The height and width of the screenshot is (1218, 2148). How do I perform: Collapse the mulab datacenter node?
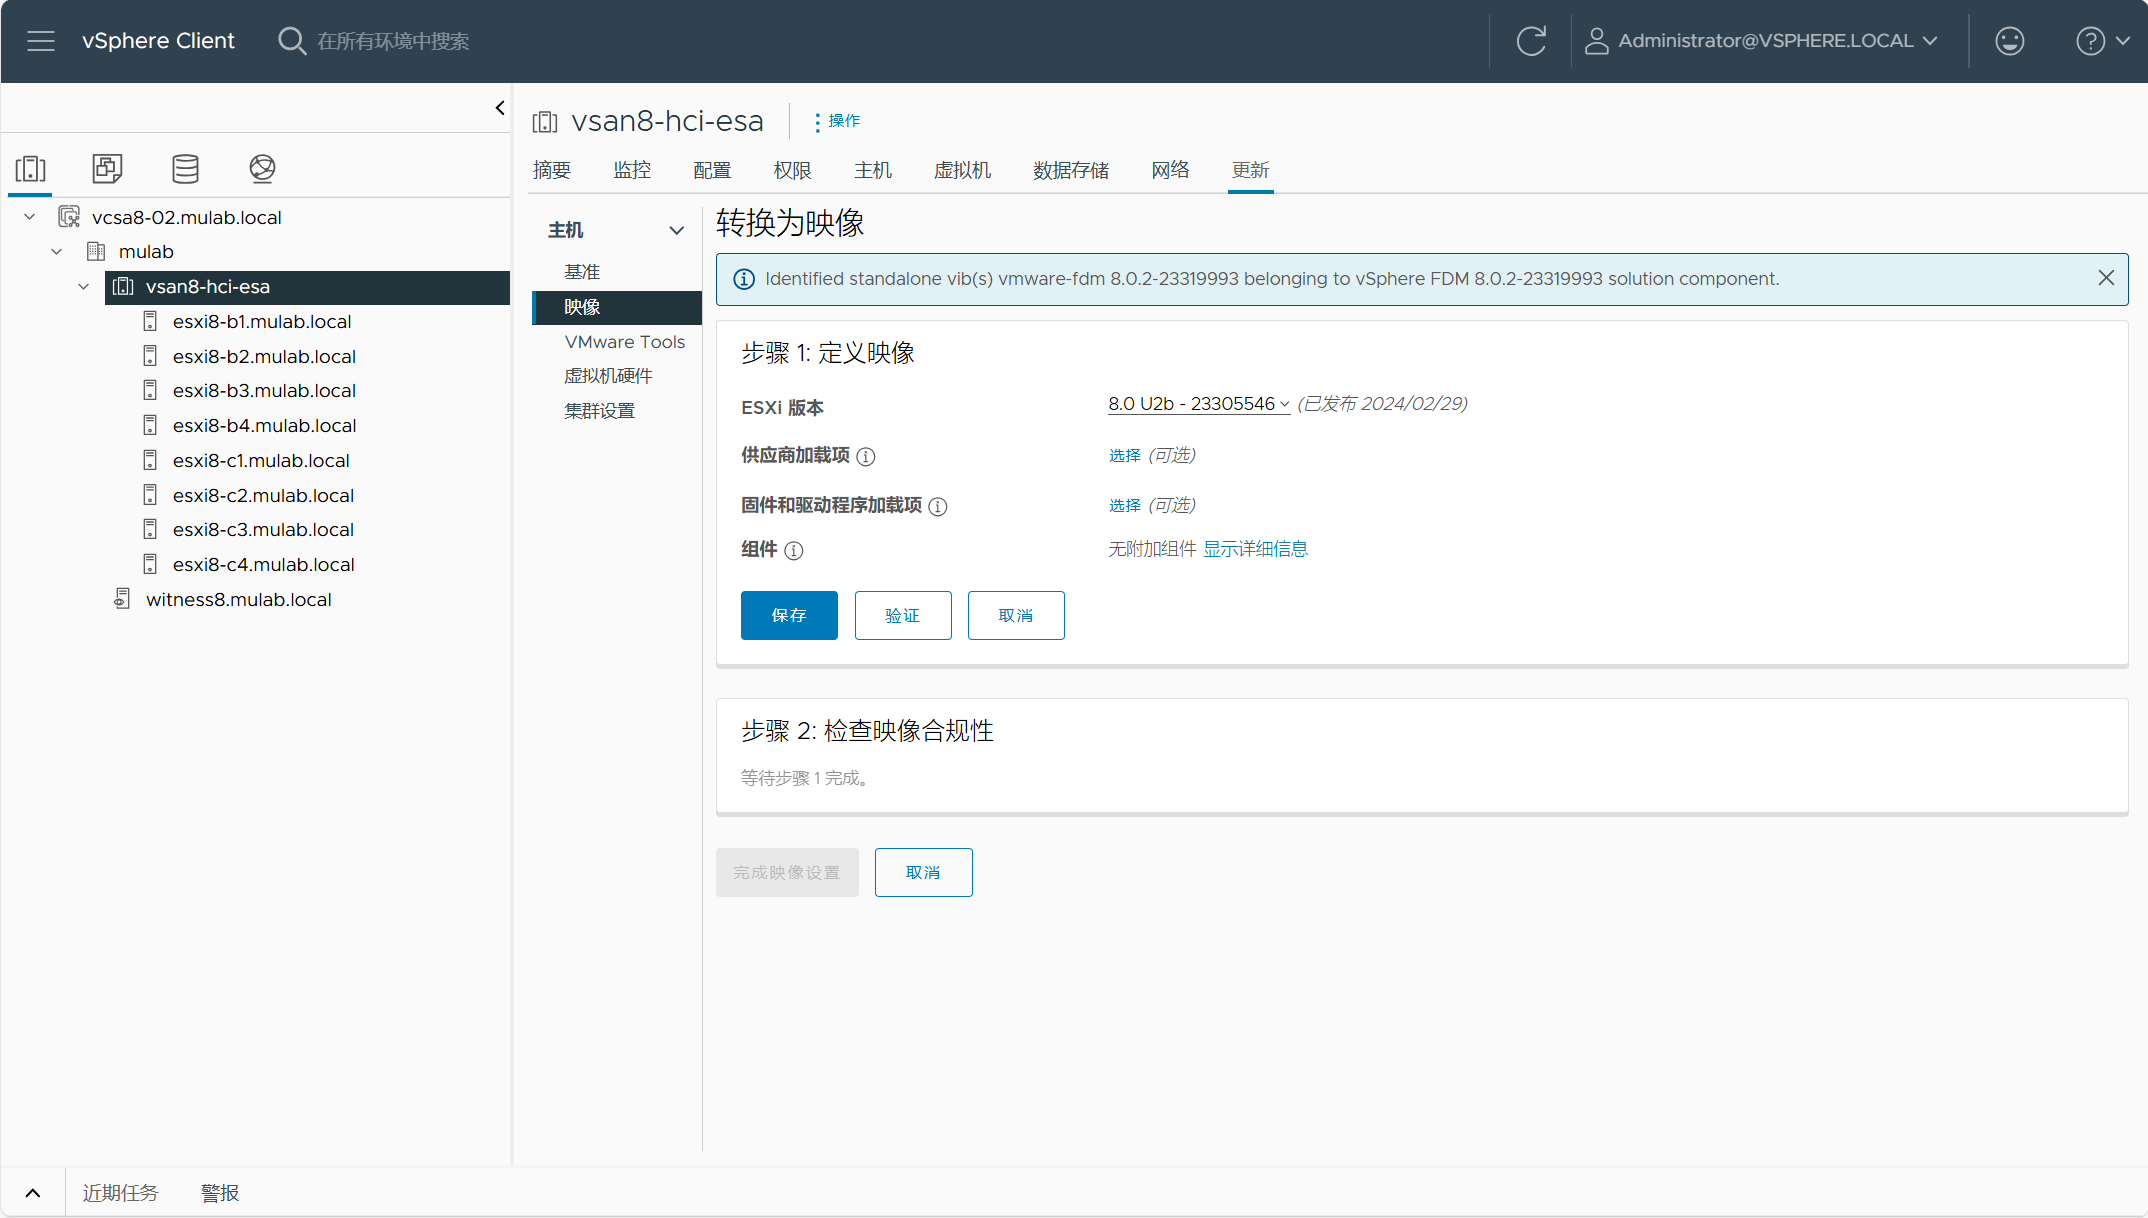57,251
